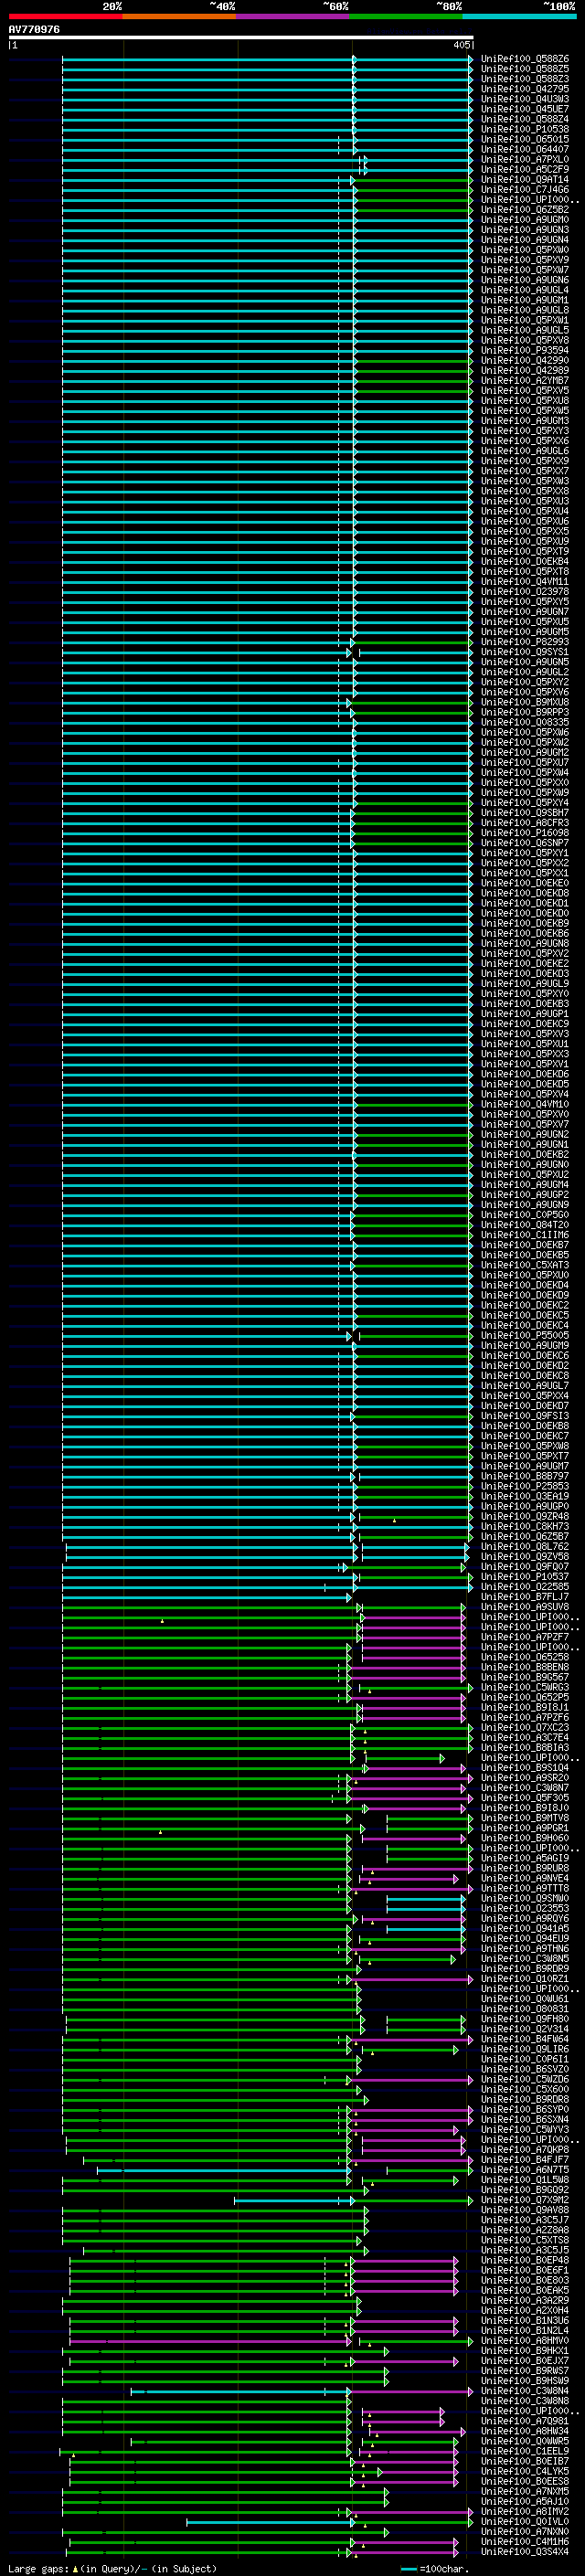585x2576 pixels.
Task: Select hit label UniRef100_Q9ZR48
Action: pos(525,1516)
